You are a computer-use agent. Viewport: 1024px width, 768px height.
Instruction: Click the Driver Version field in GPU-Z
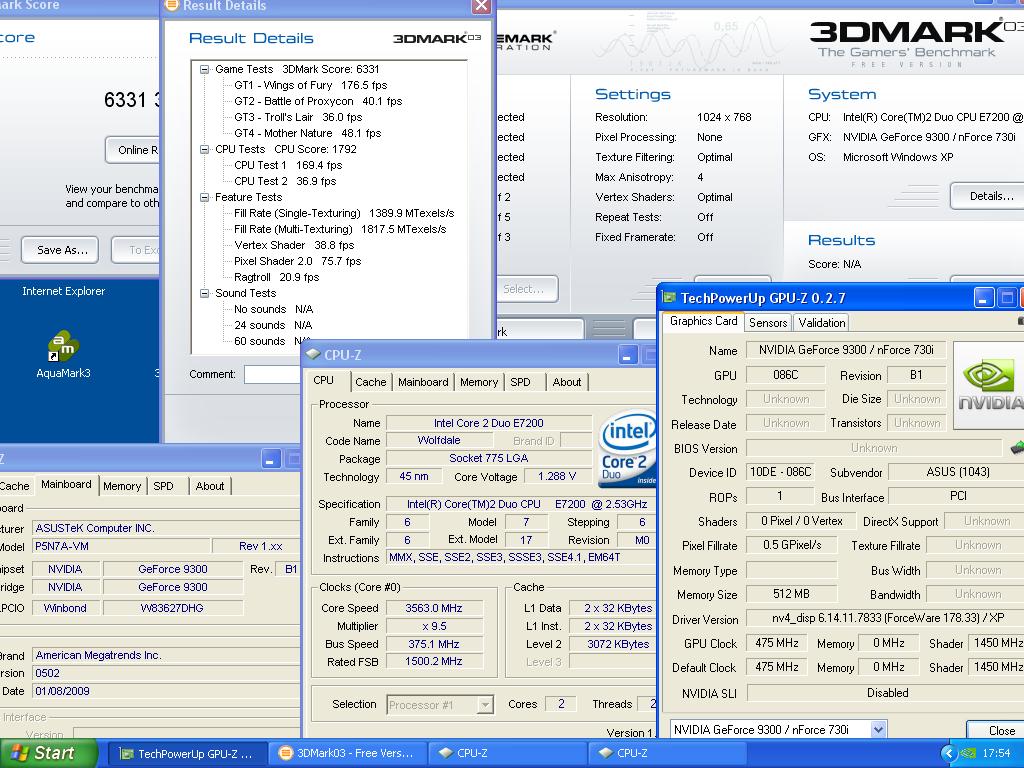tap(884, 618)
